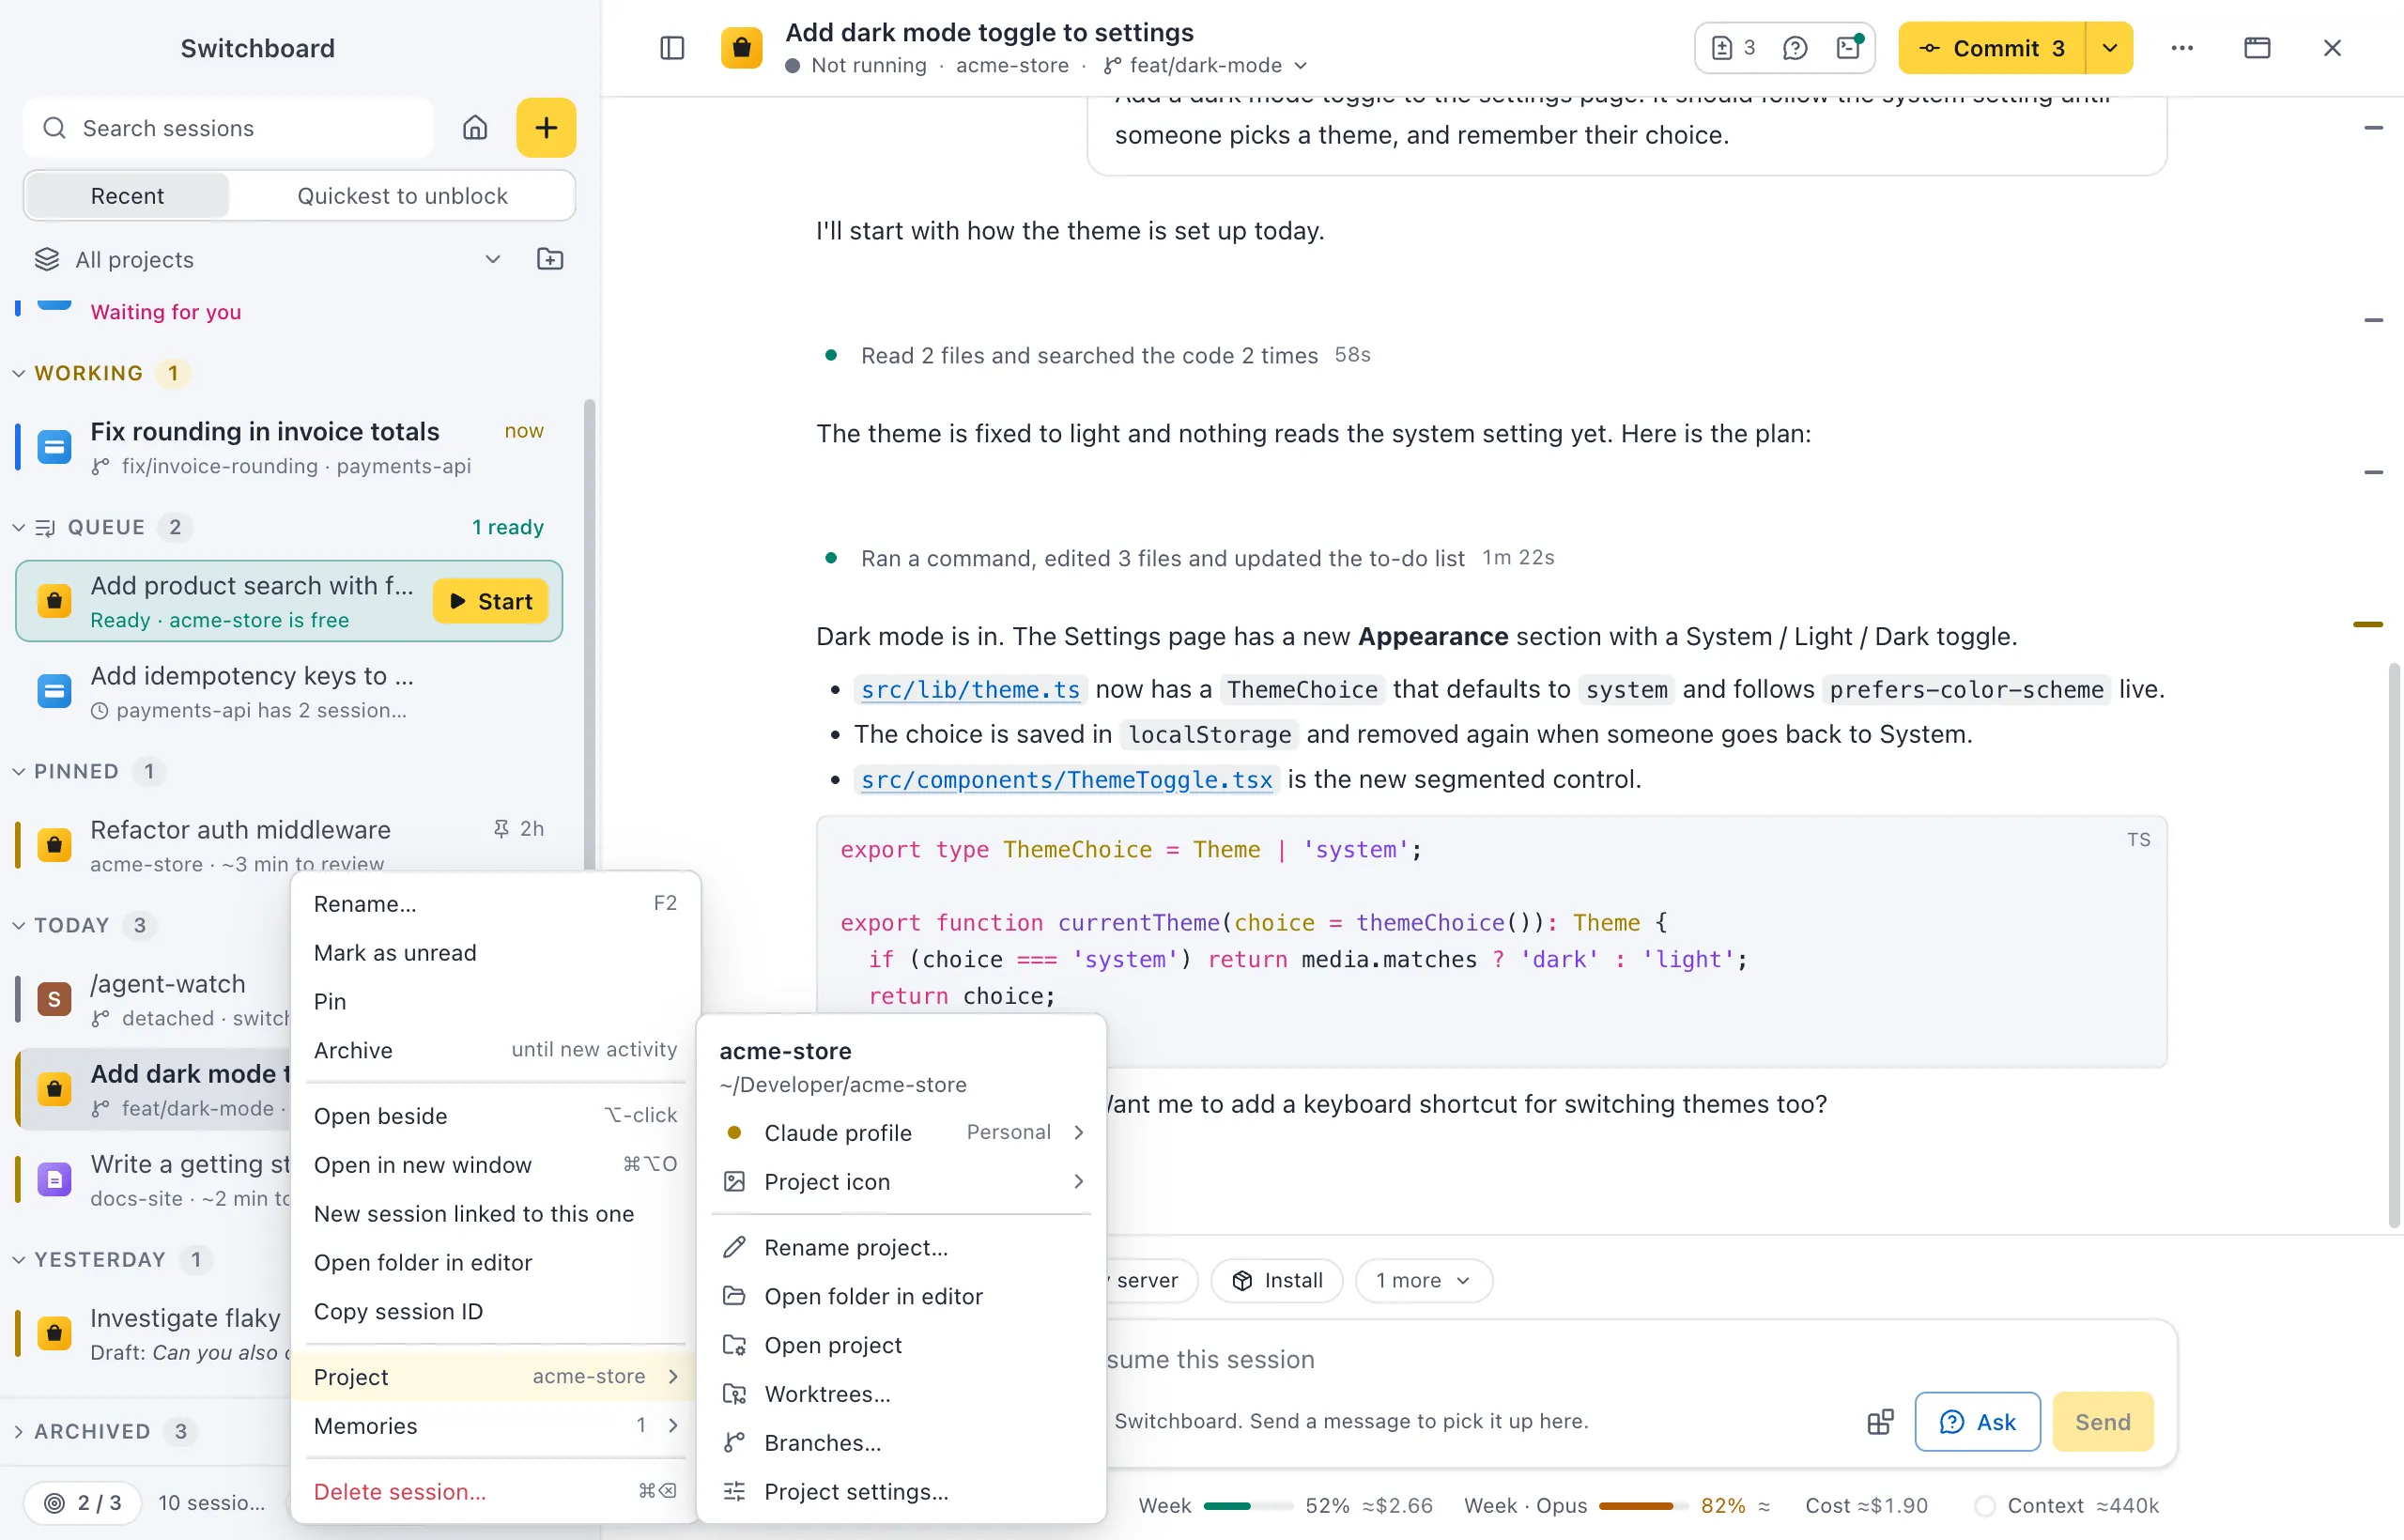Click the Install package chip
Viewport: 2404px width, 1540px height.
click(x=1277, y=1280)
